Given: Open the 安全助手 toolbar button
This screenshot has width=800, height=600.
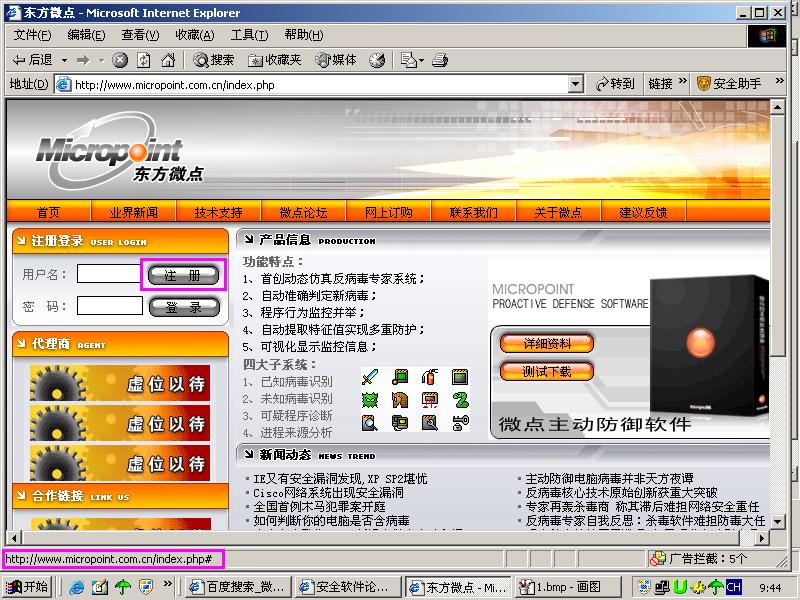Looking at the screenshot, I should pos(729,84).
